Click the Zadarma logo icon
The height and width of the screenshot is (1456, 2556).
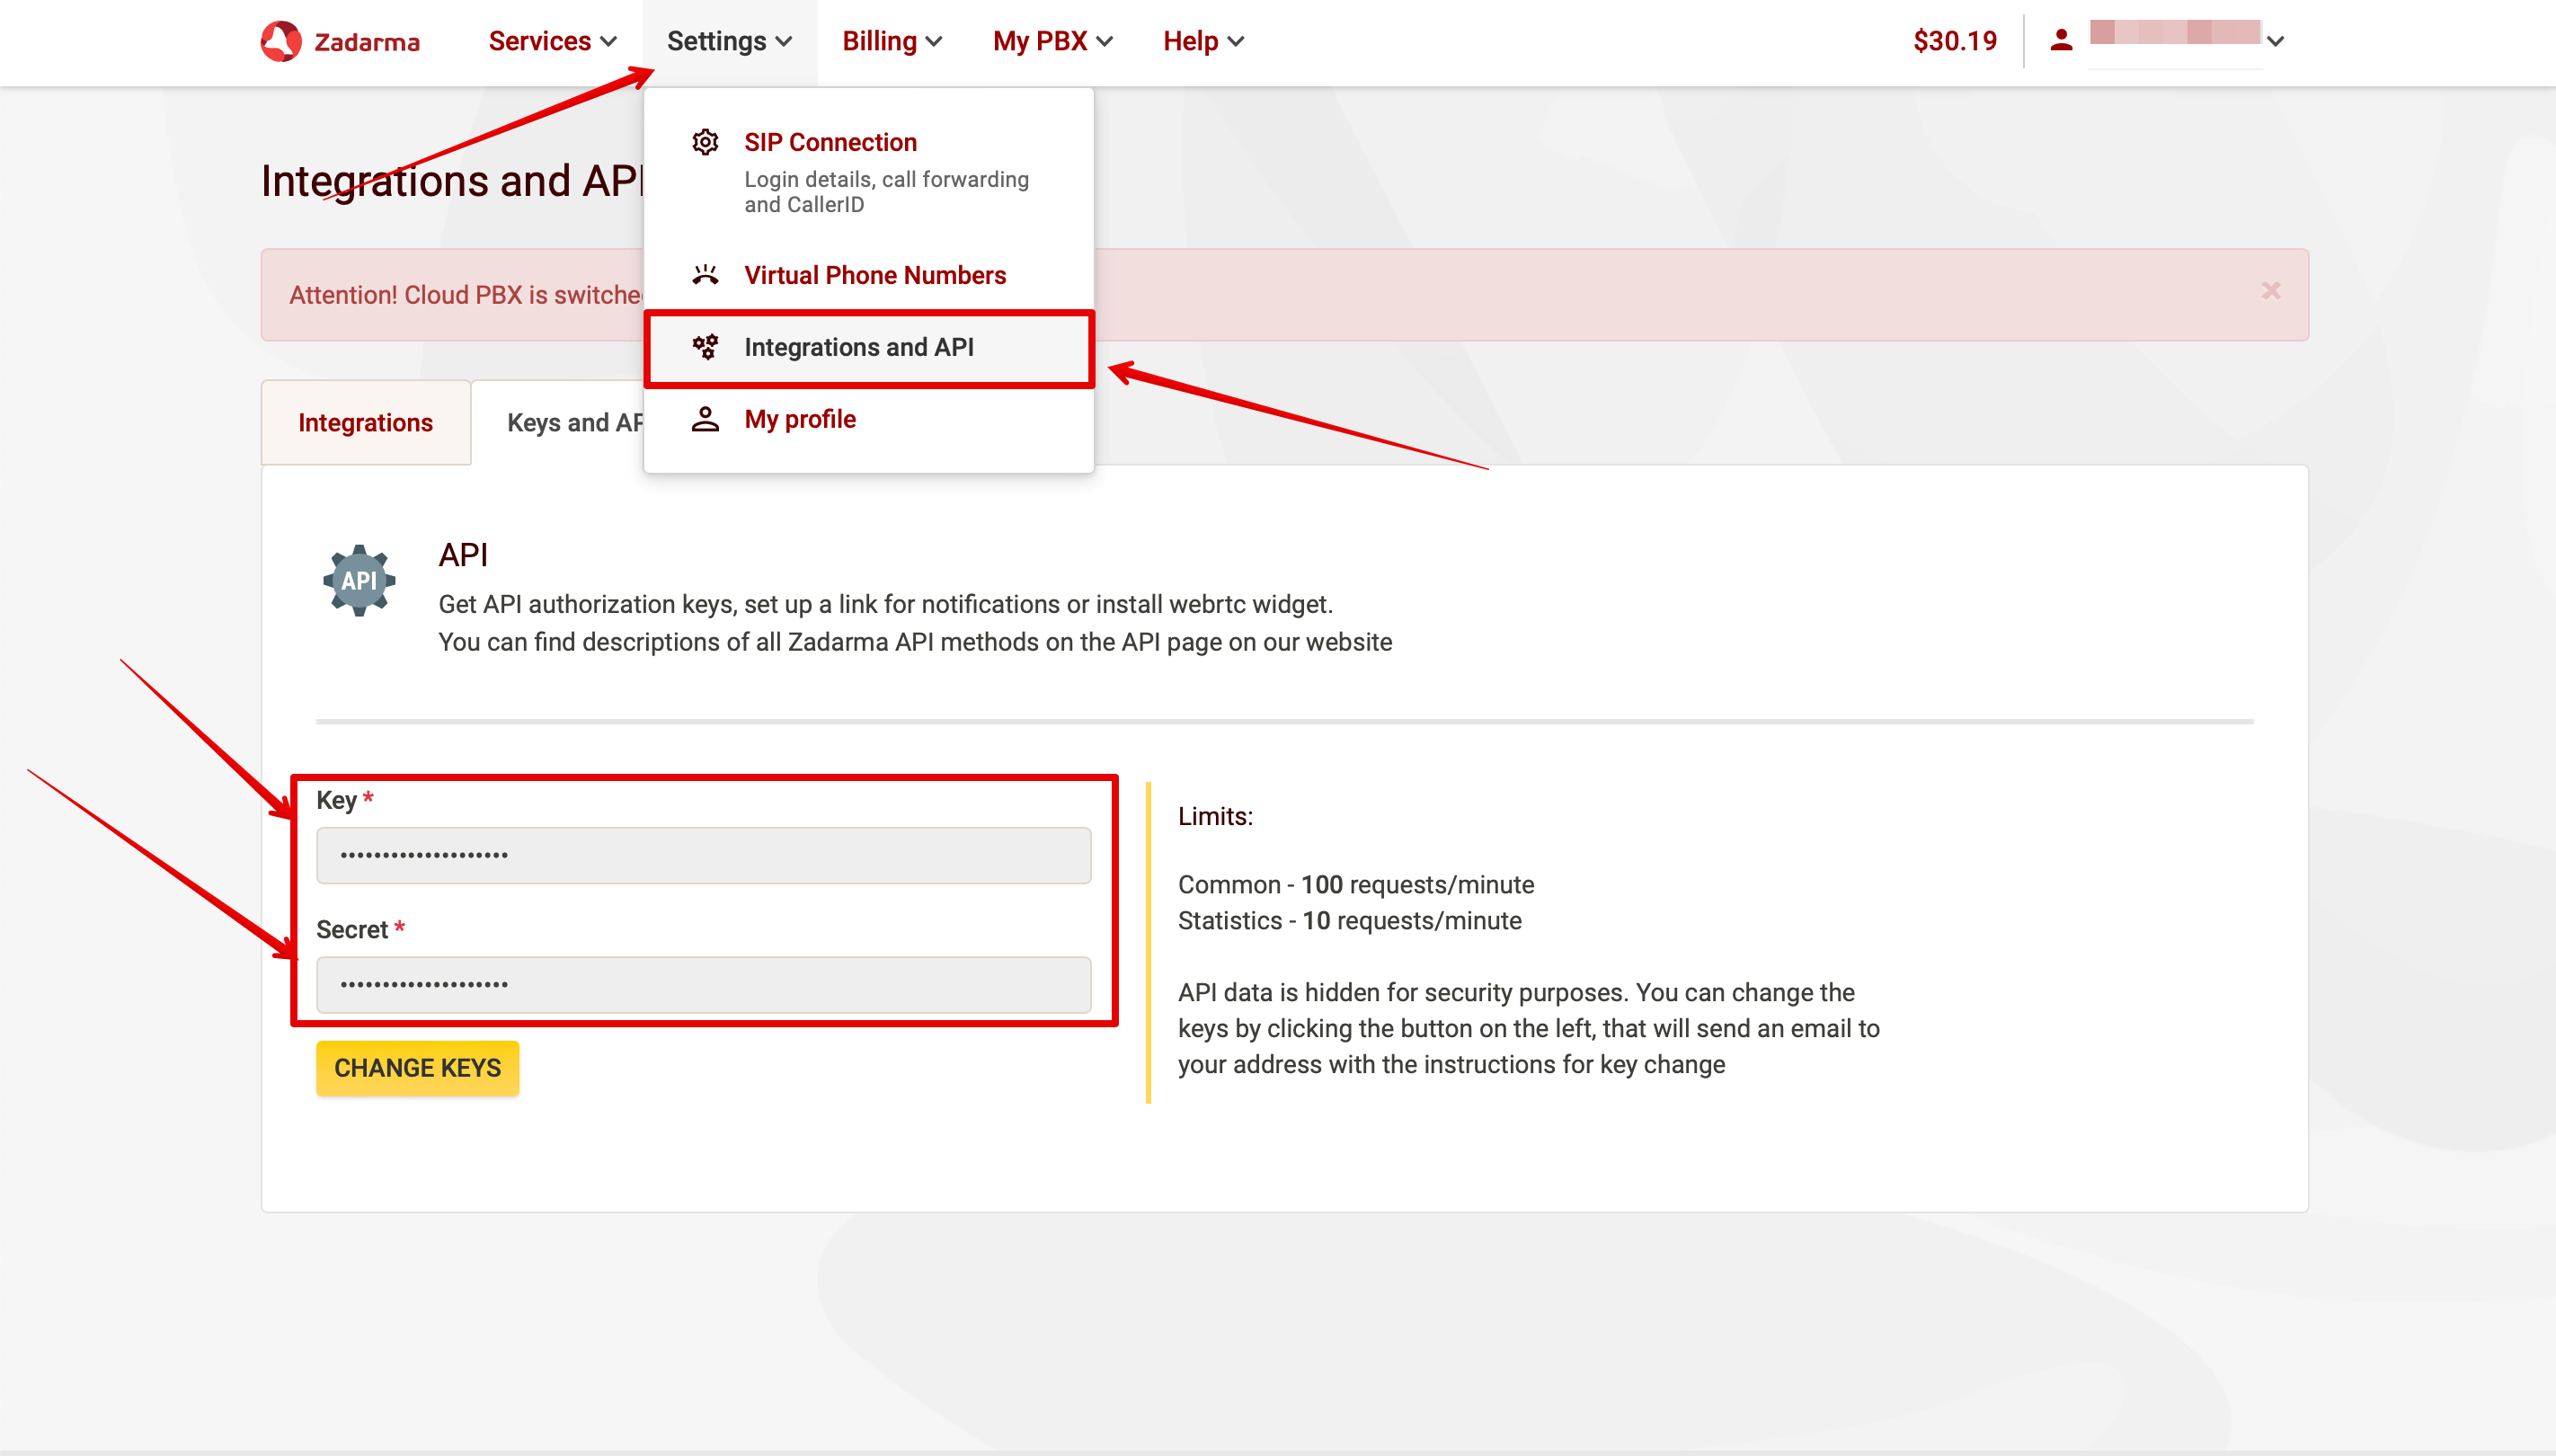point(281,40)
